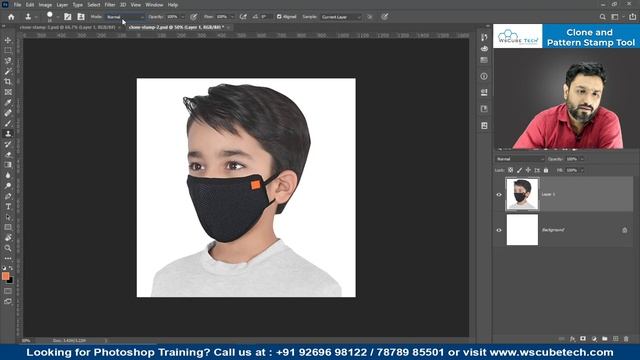This screenshot has height=360, width=640.
Task: Select the Magic Wand tool
Action: coord(8,71)
